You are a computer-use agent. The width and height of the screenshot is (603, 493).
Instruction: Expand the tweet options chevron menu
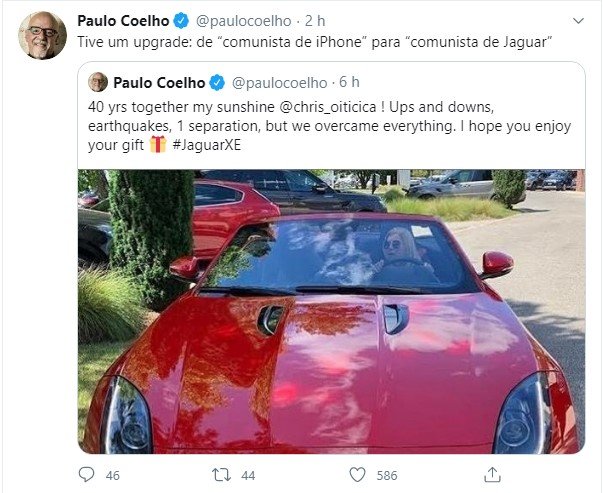578,21
